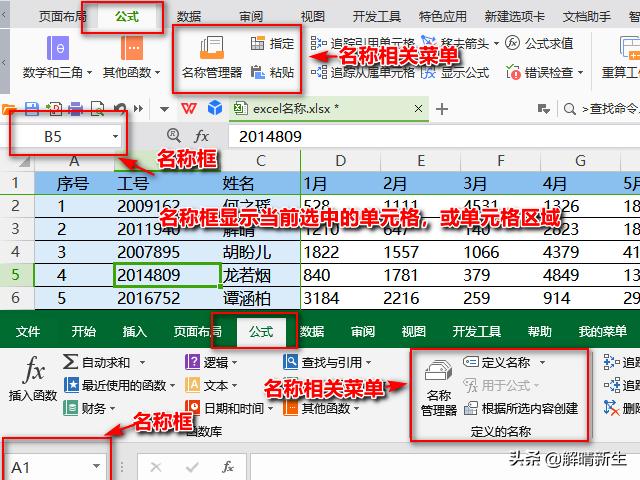This screenshot has width=640, height=480.
Task: Click the WPS home logo icon
Action: point(189,109)
